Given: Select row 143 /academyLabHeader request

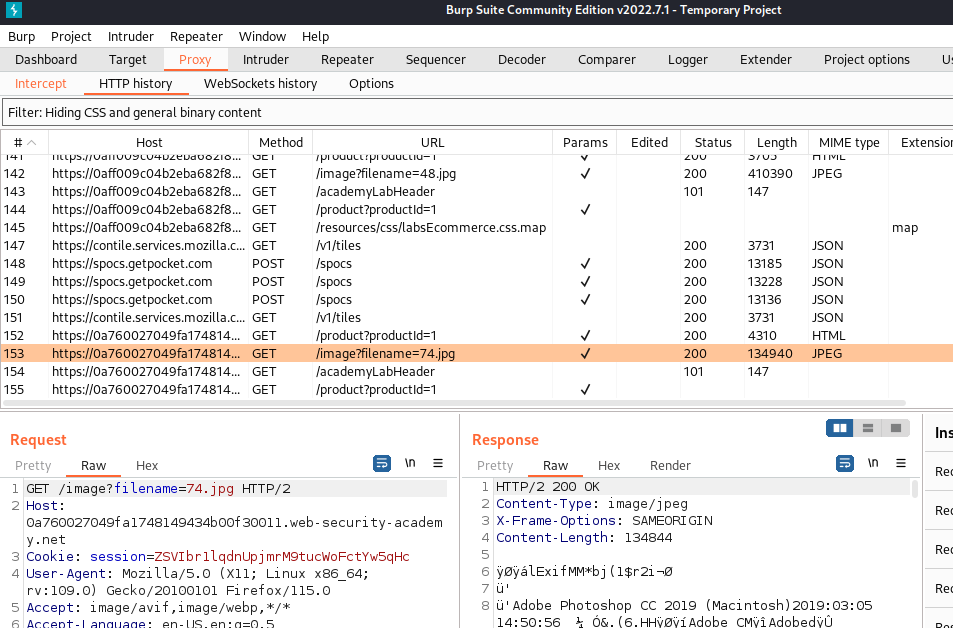Looking at the screenshot, I should (476, 192).
